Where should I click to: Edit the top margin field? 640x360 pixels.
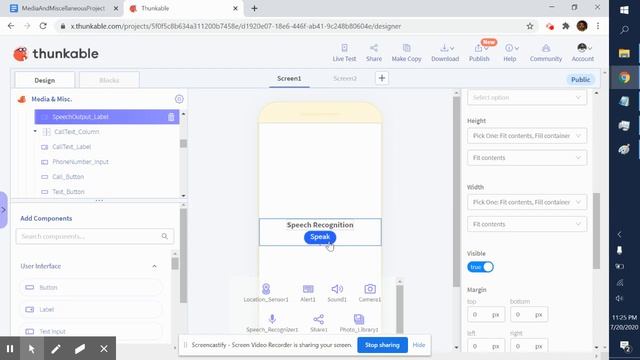coord(486,314)
